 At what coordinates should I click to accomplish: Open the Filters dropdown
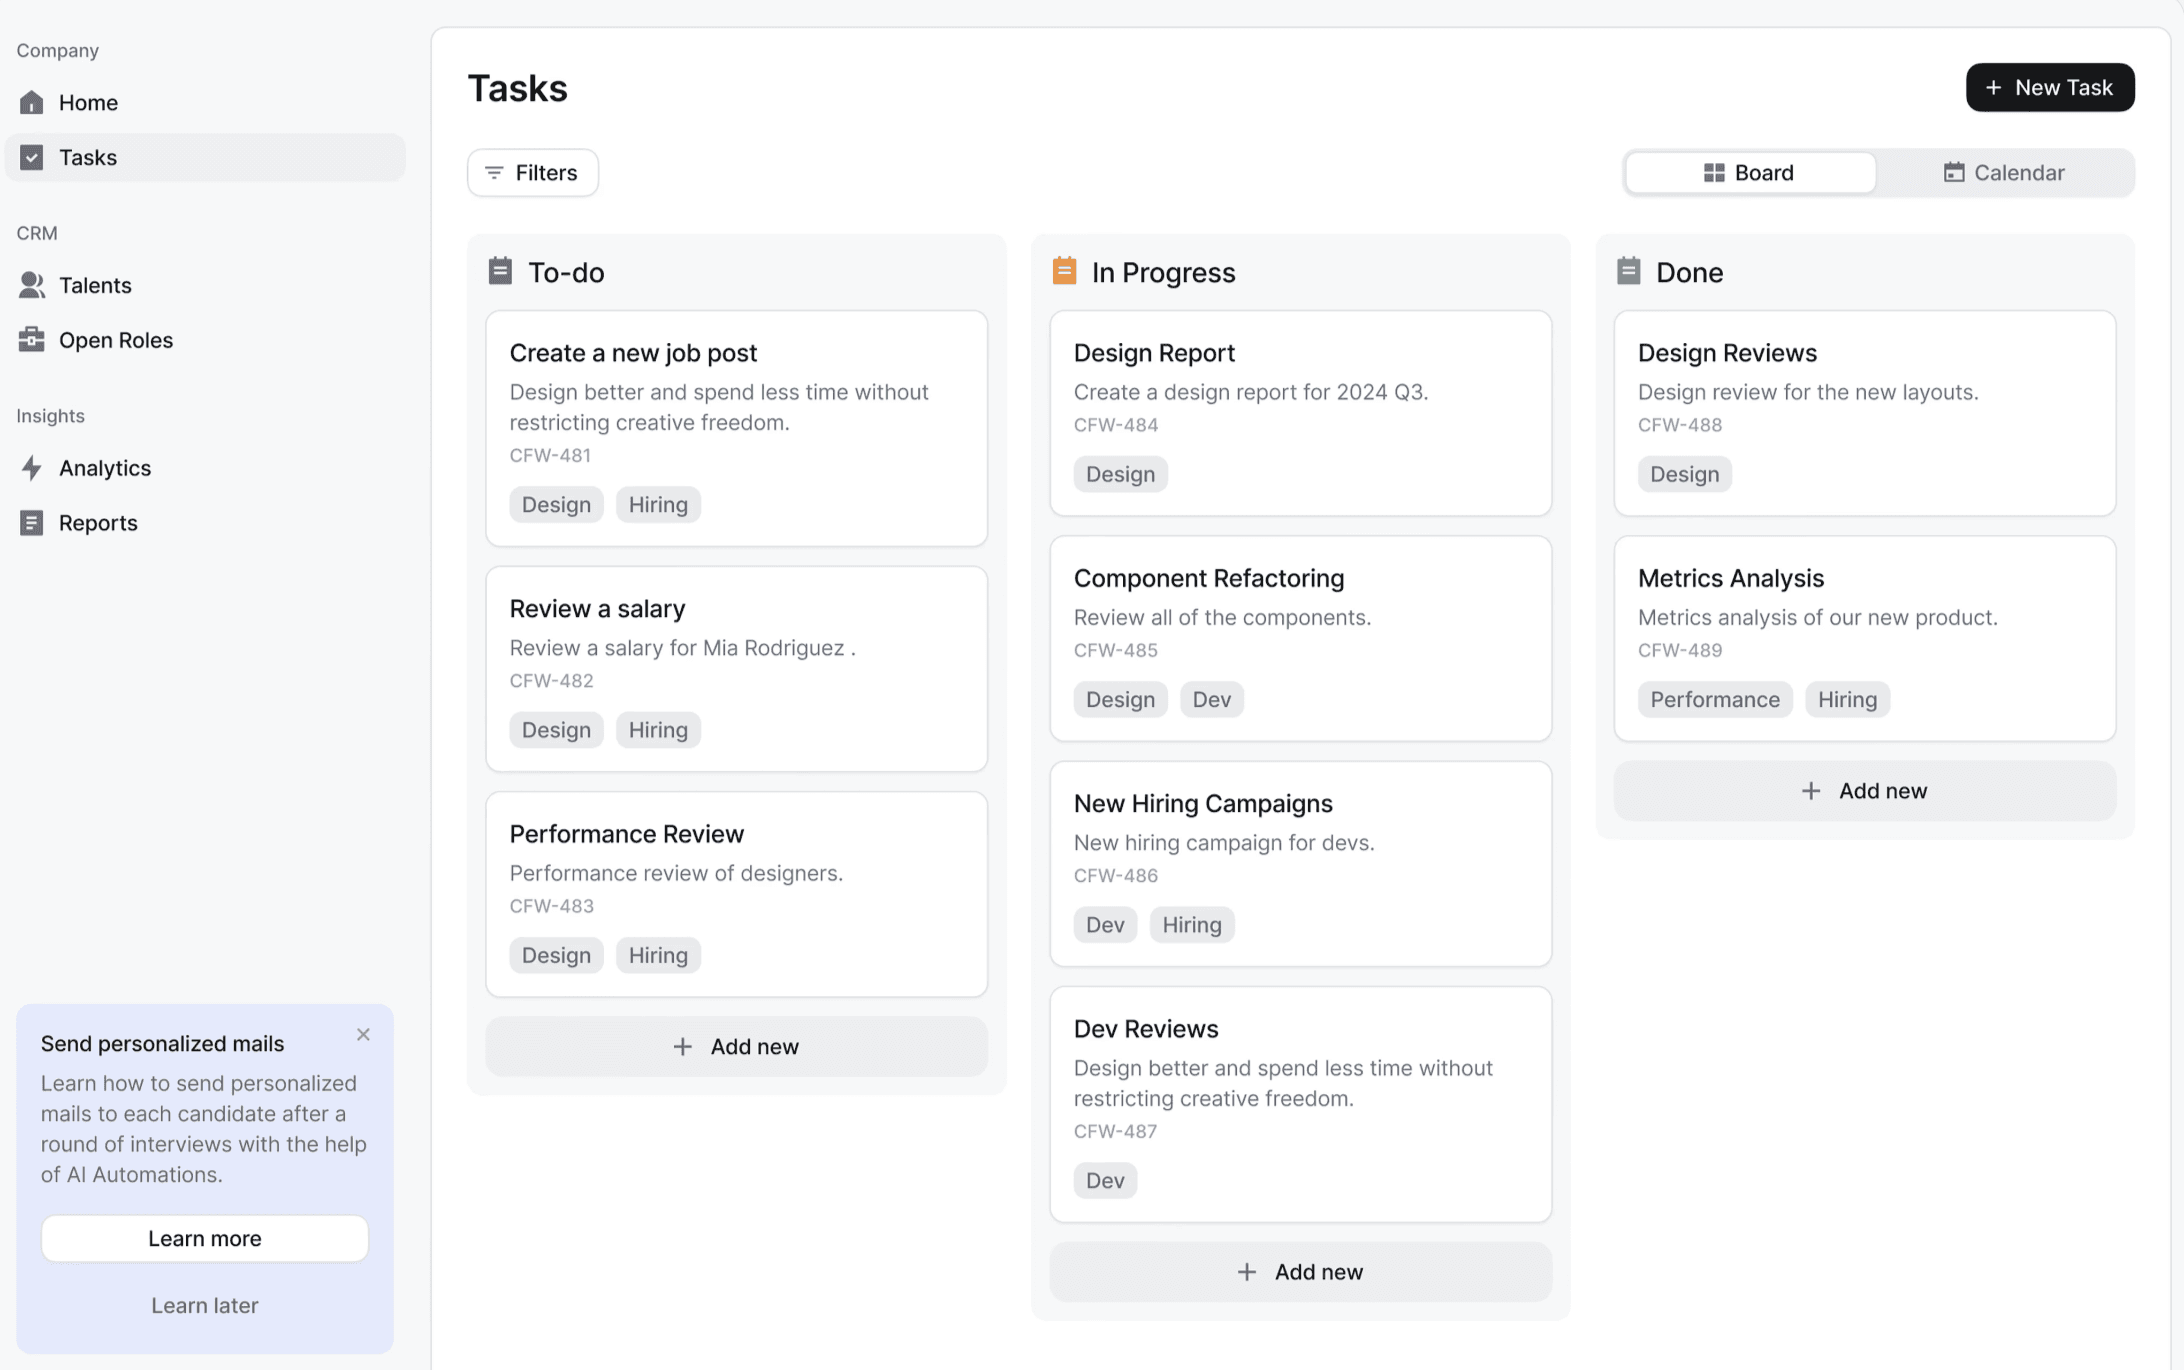click(x=532, y=173)
